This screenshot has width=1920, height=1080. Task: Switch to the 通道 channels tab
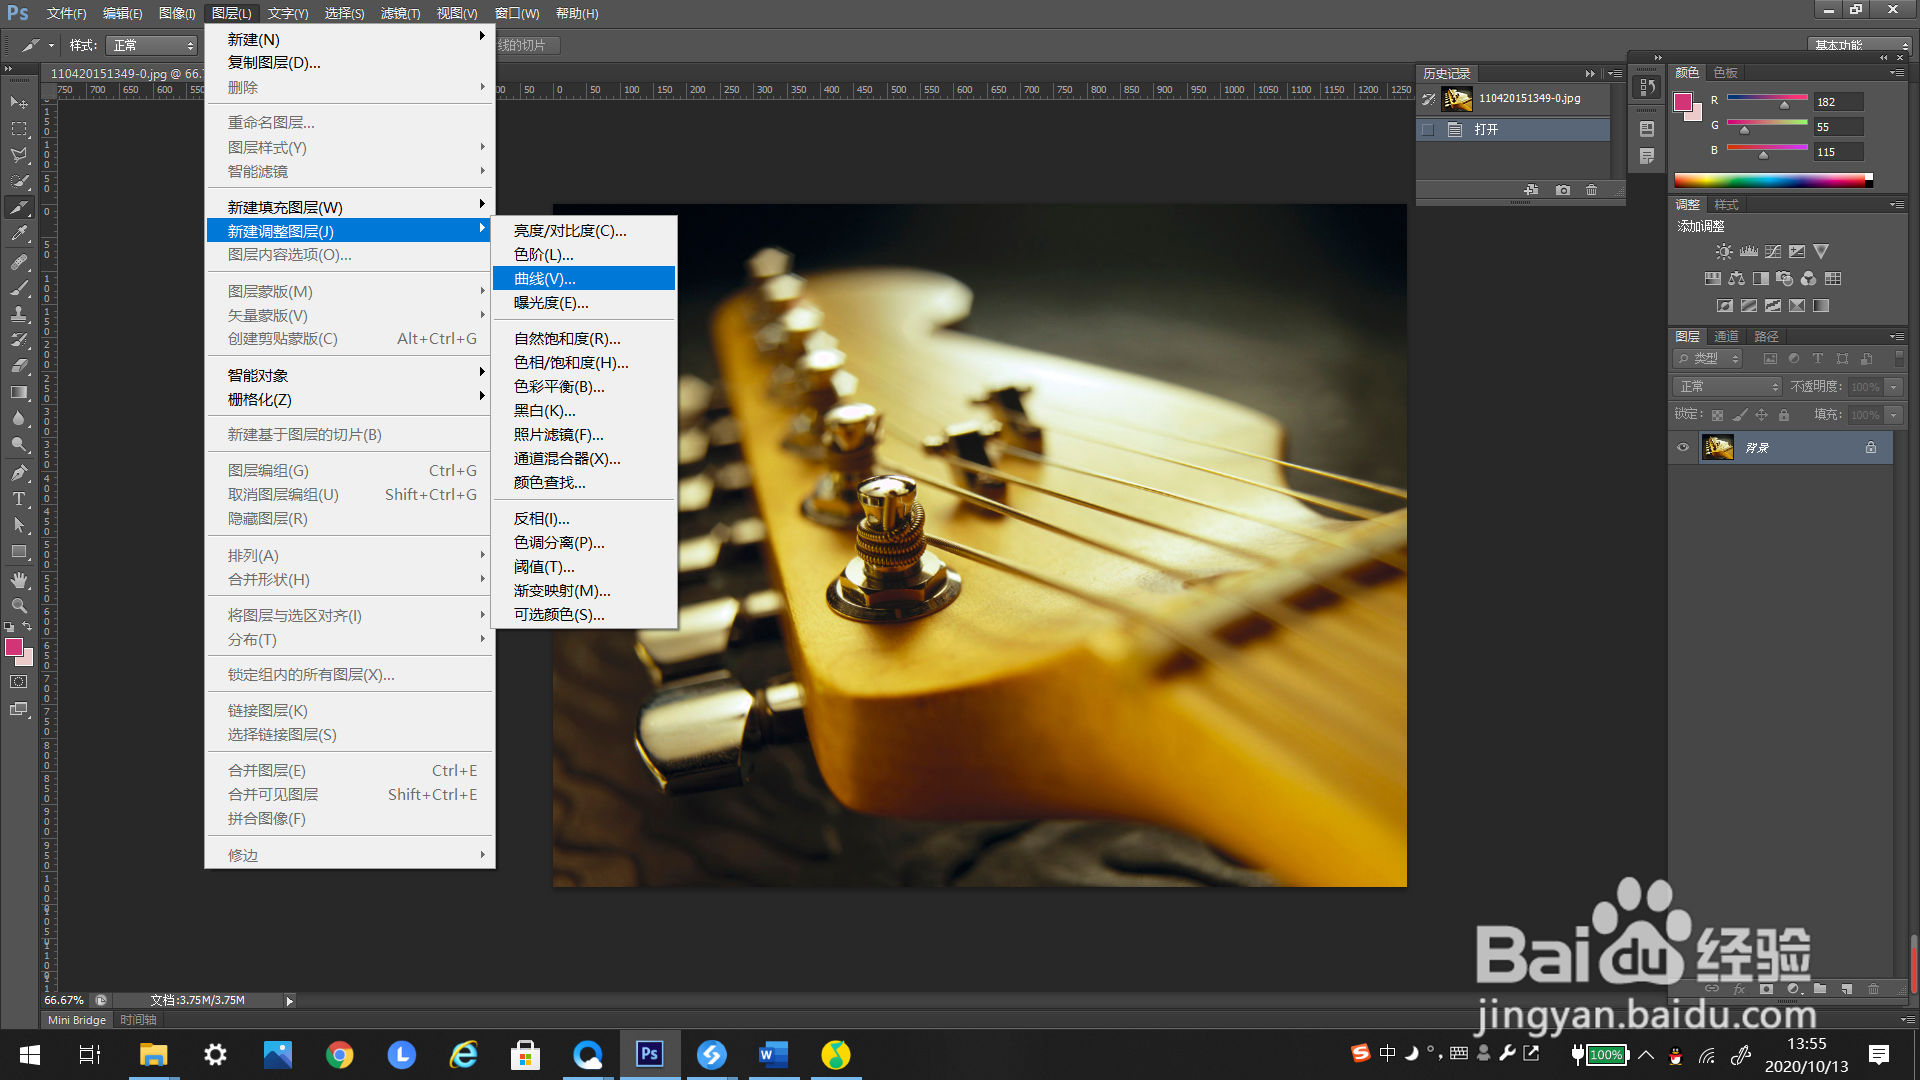pyautogui.click(x=1726, y=336)
